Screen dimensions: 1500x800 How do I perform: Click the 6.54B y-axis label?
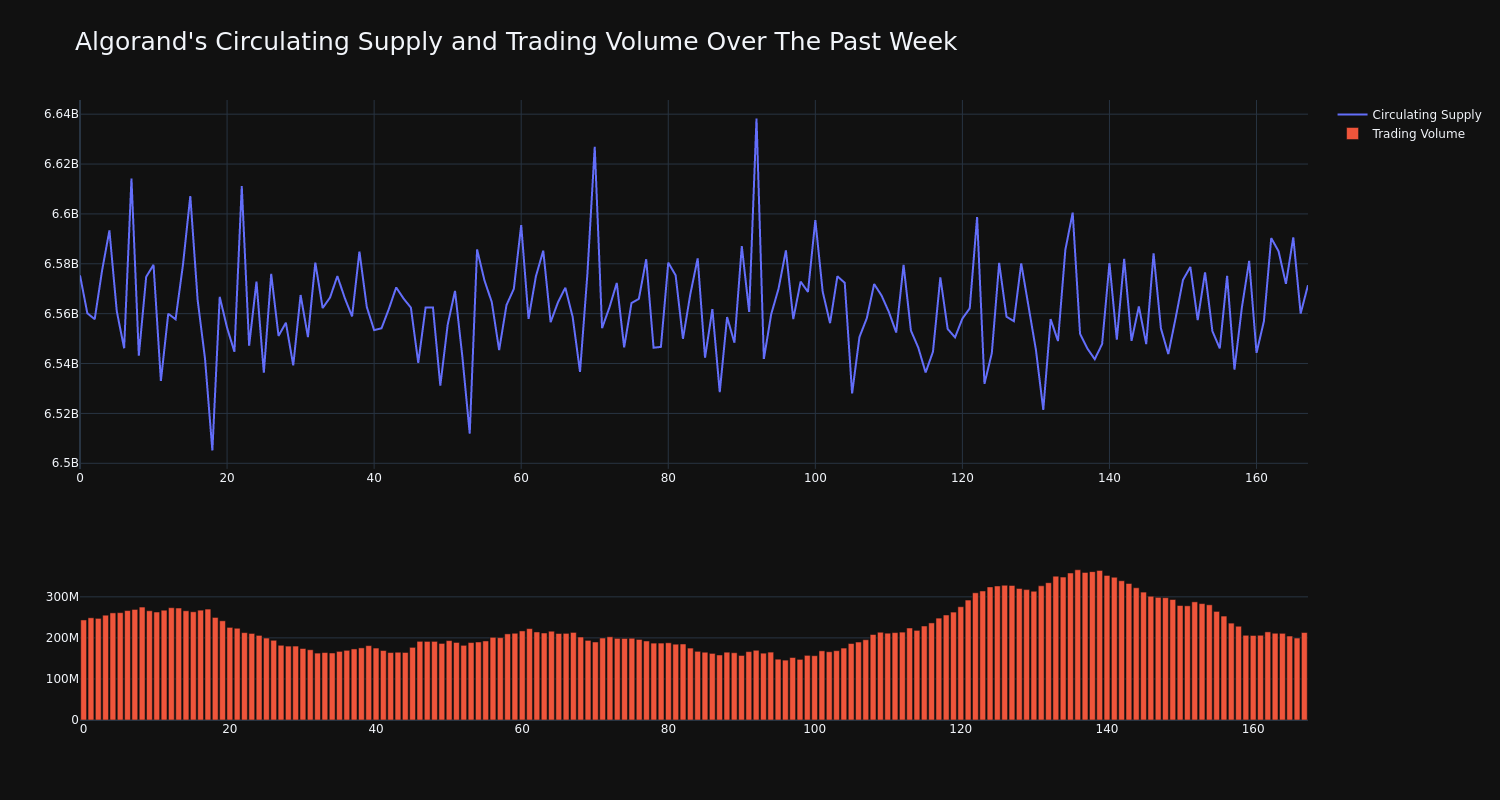[61, 364]
